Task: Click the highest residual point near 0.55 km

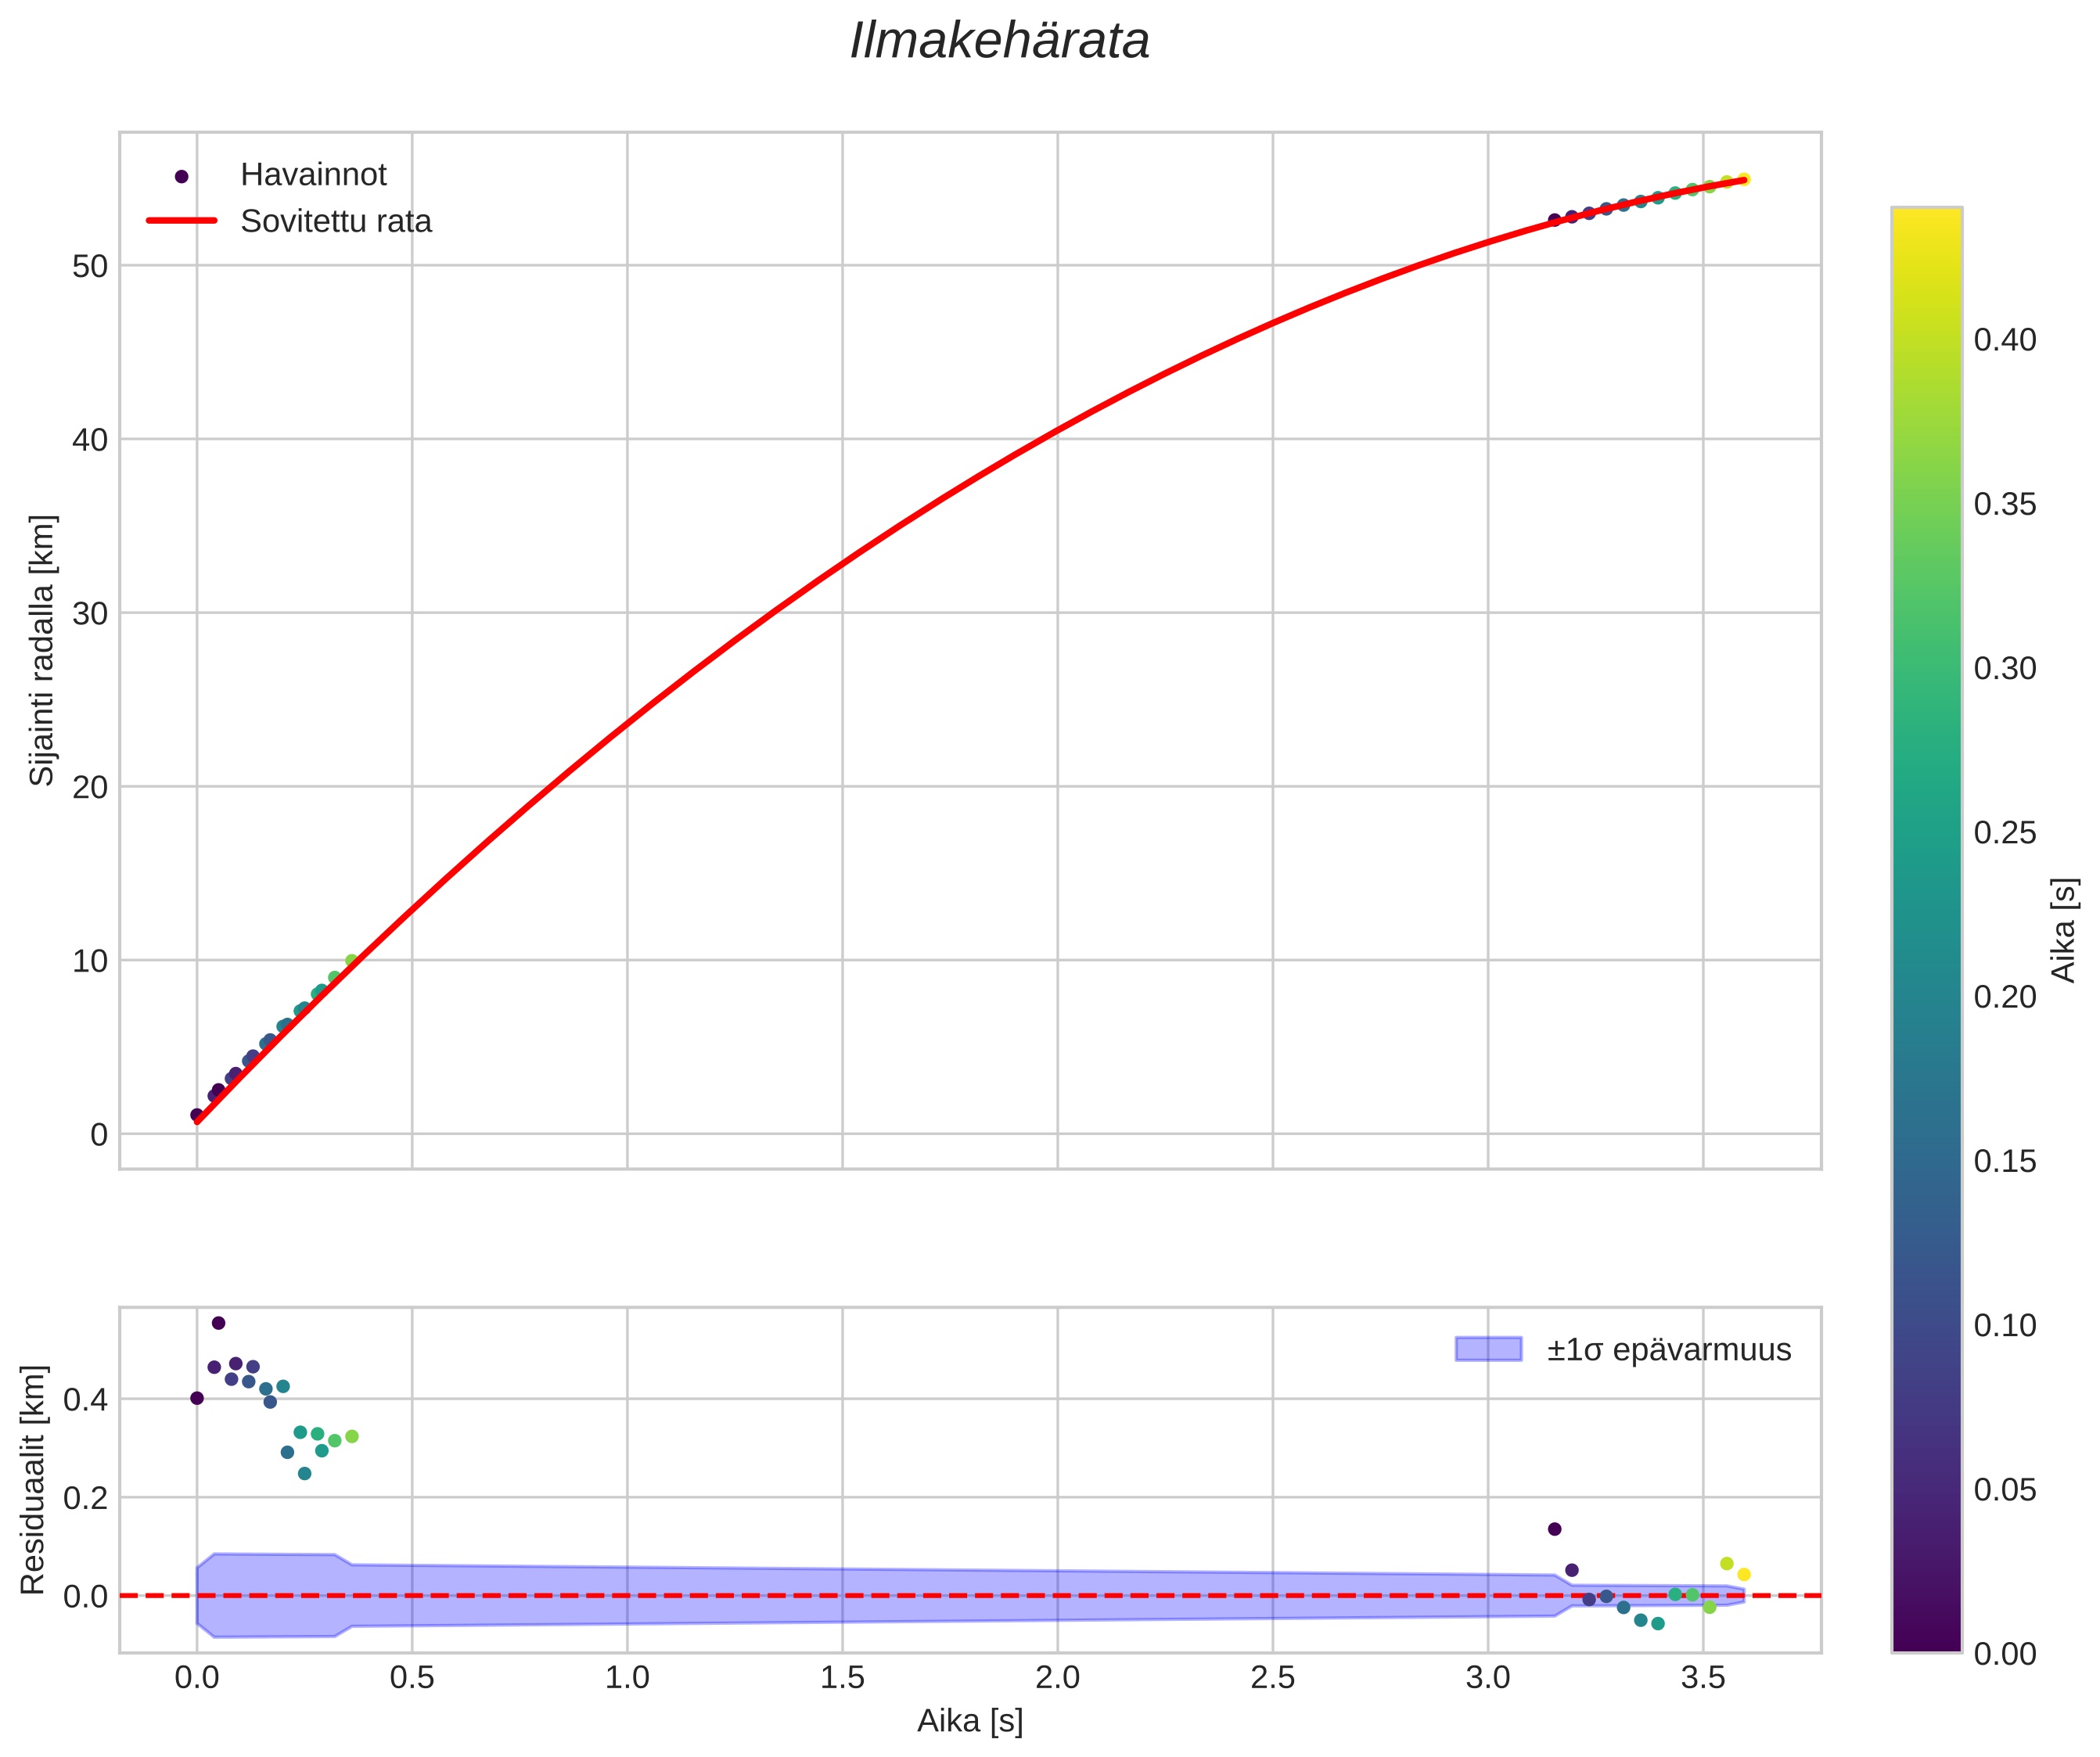Action: click(218, 1323)
